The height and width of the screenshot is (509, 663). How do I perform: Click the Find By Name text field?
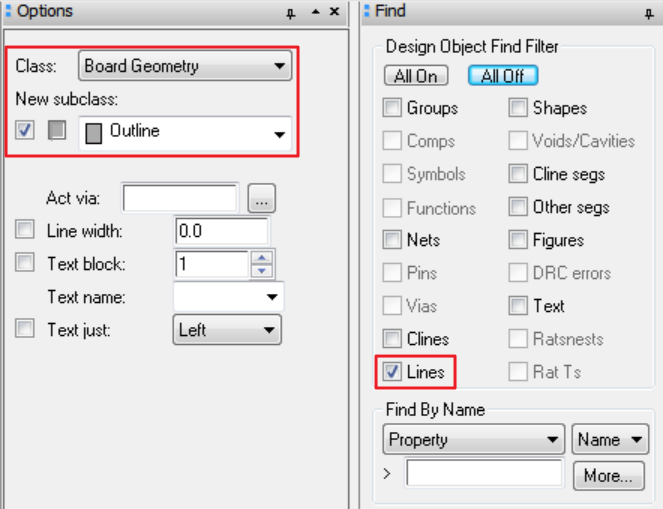click(484, 473)
